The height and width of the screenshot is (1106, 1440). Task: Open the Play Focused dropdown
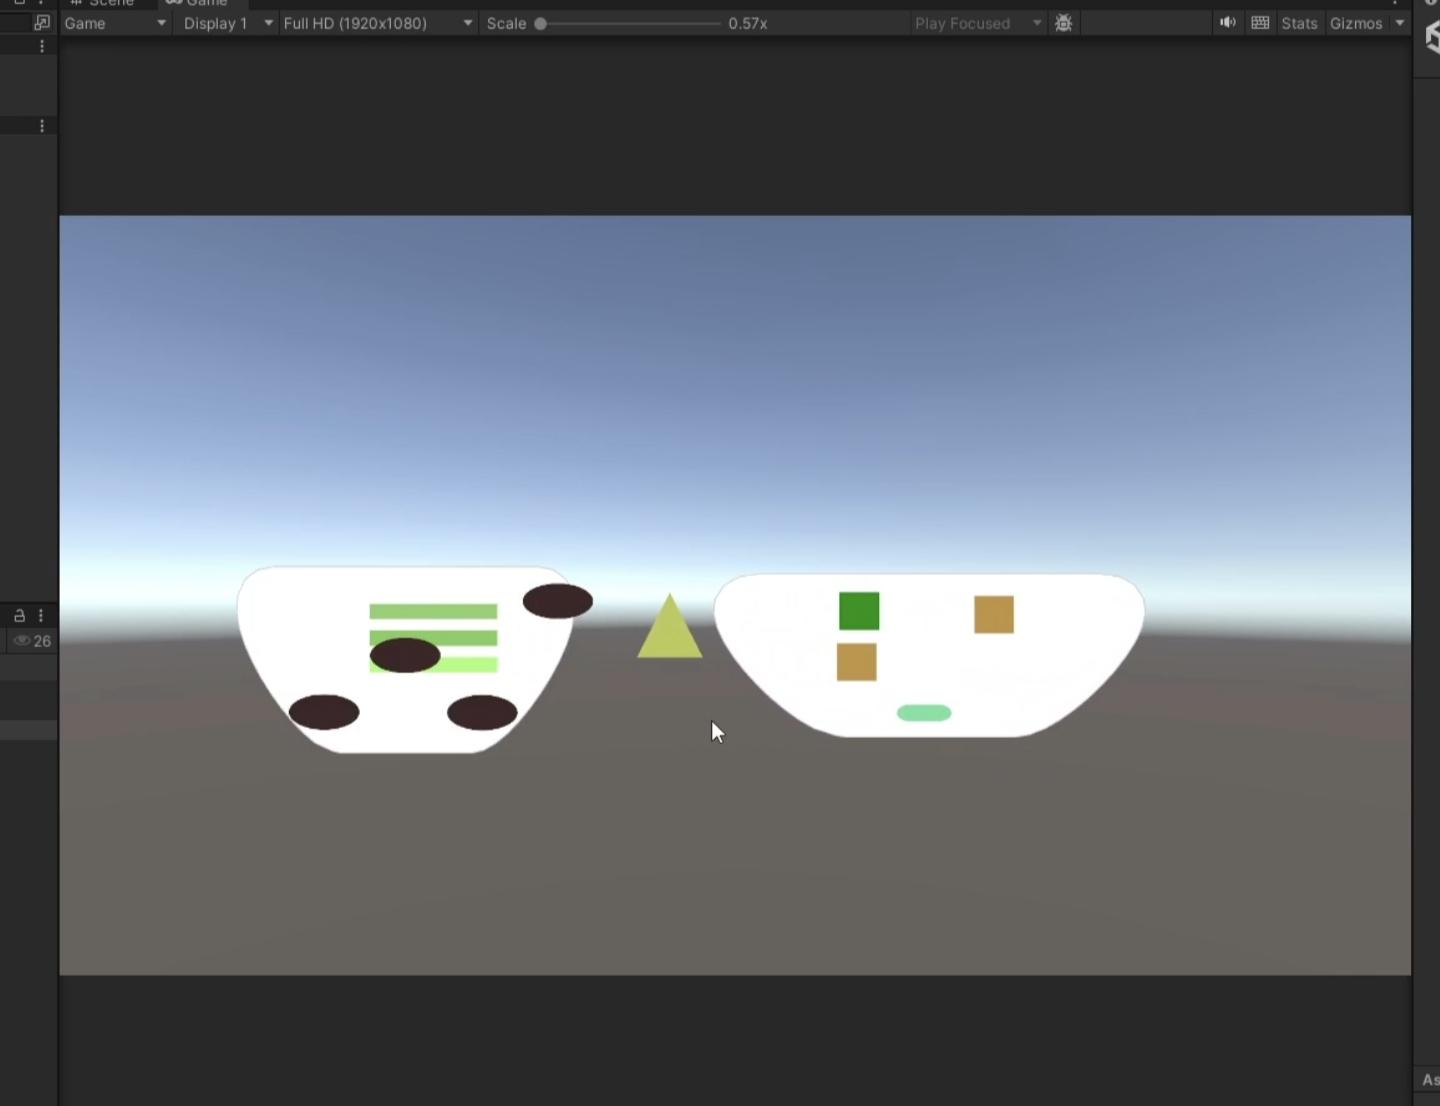(977, 23)
